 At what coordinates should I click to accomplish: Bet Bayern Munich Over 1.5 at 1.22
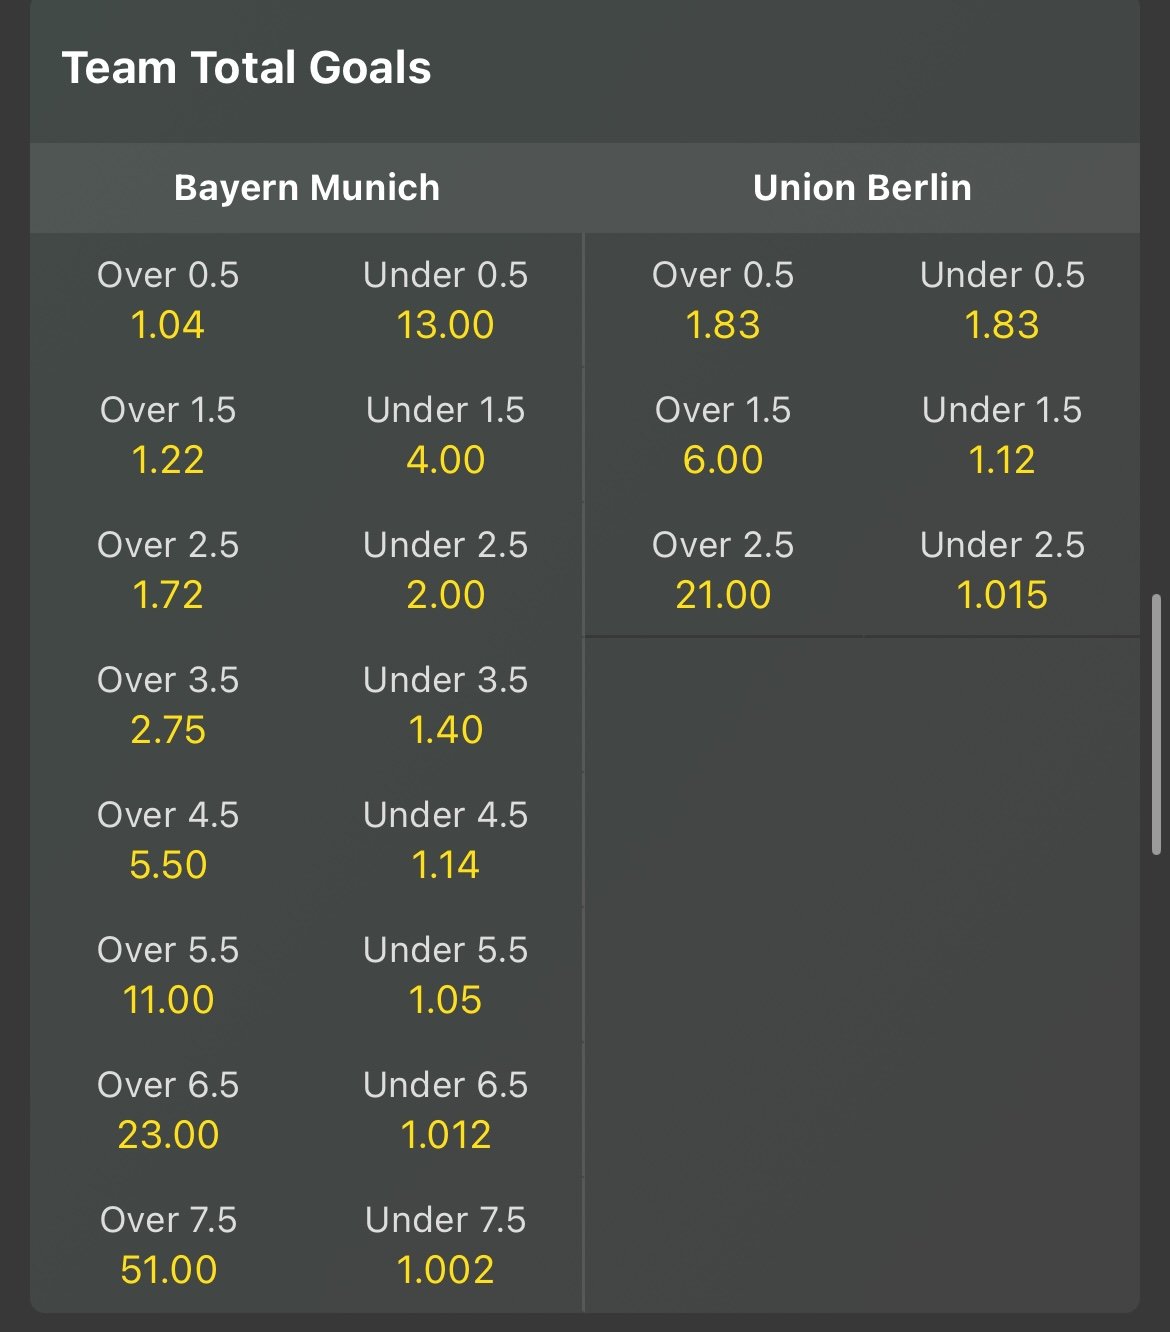tap(168, 436)
